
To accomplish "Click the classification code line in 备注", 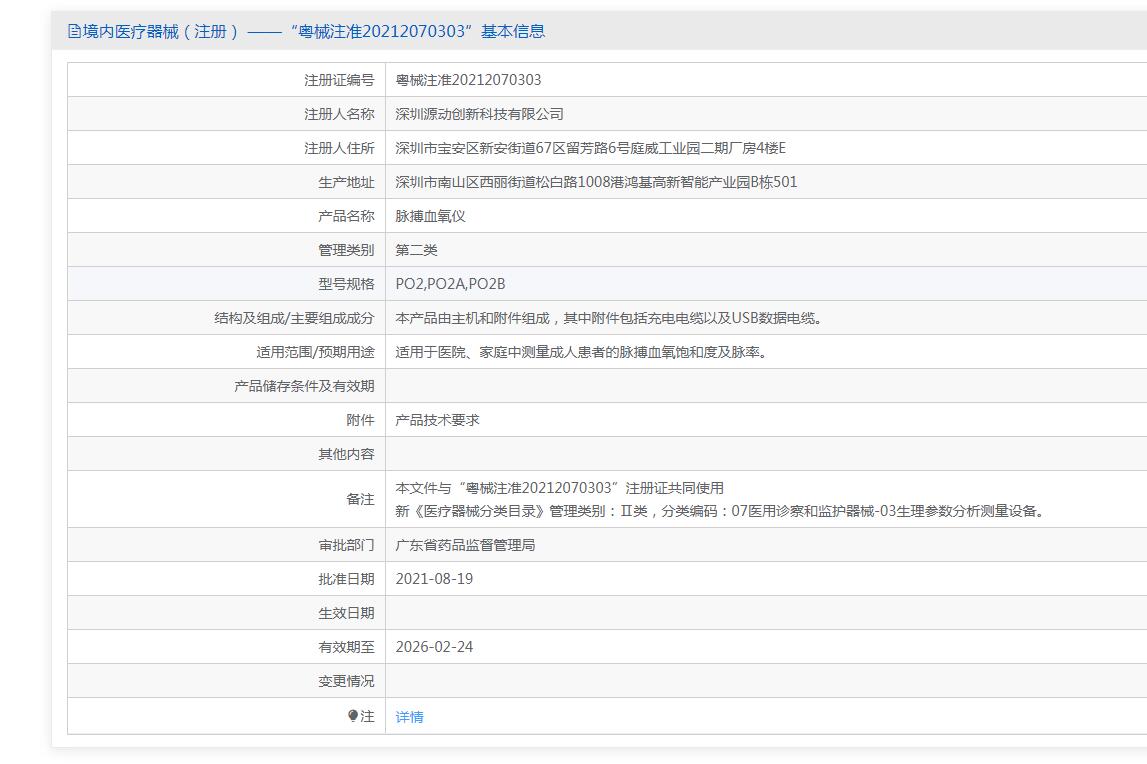I will pos(721,511).
